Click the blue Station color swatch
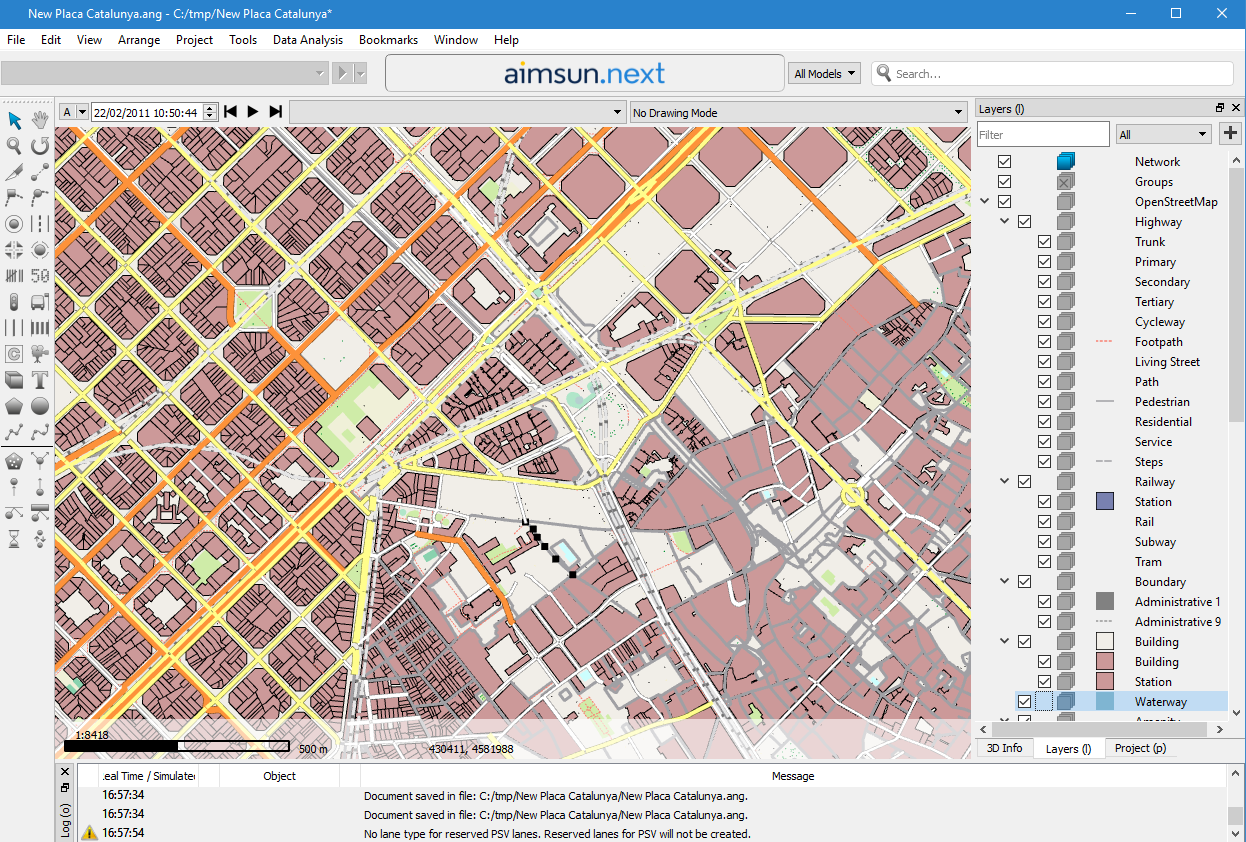Screen dimensions: 1246x842 (x=1104, y=501)
